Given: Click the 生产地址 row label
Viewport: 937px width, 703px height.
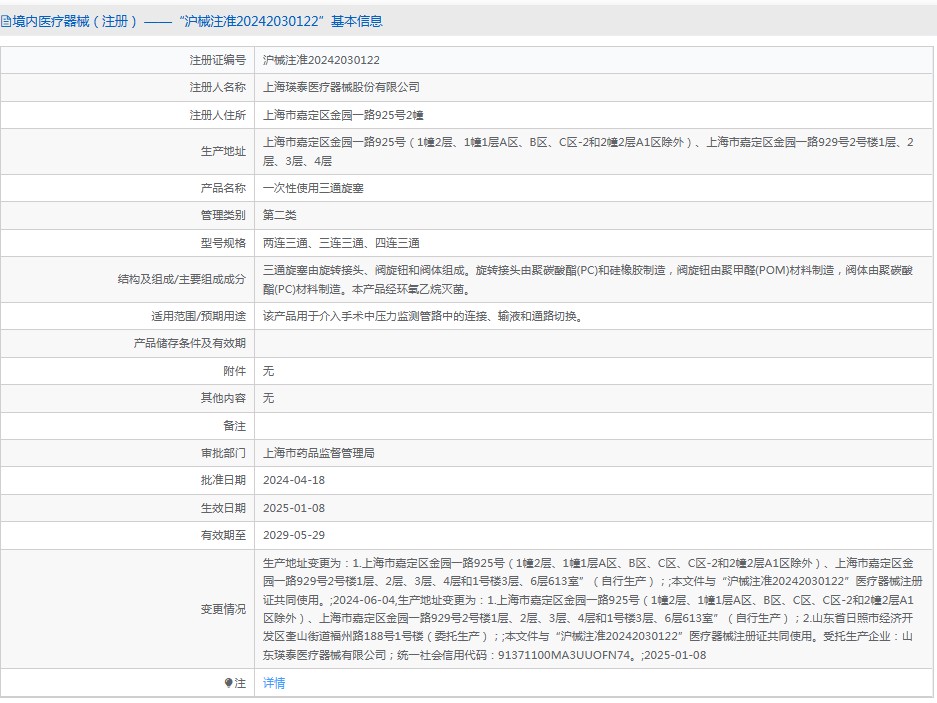Looking at the screenshot, I should click(222, 151).
